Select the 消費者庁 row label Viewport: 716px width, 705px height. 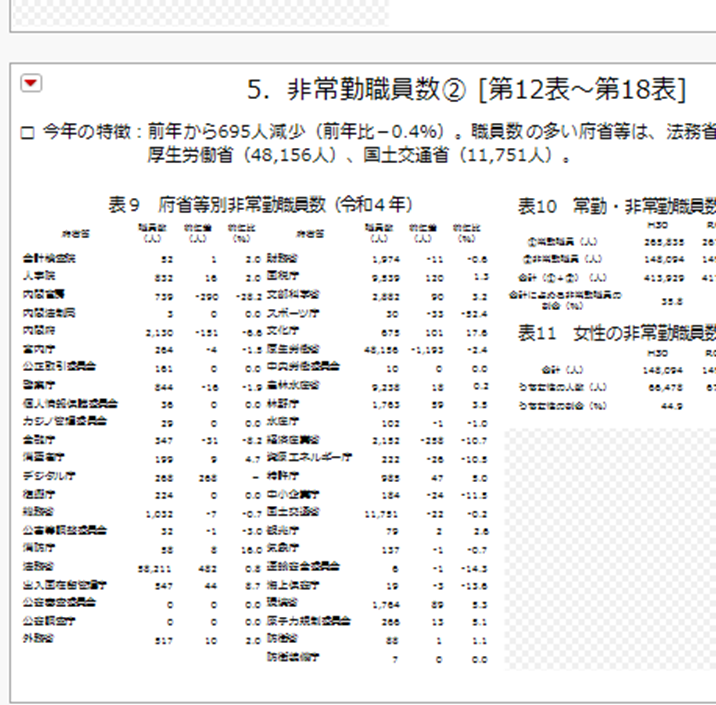(x=44, y=457)
